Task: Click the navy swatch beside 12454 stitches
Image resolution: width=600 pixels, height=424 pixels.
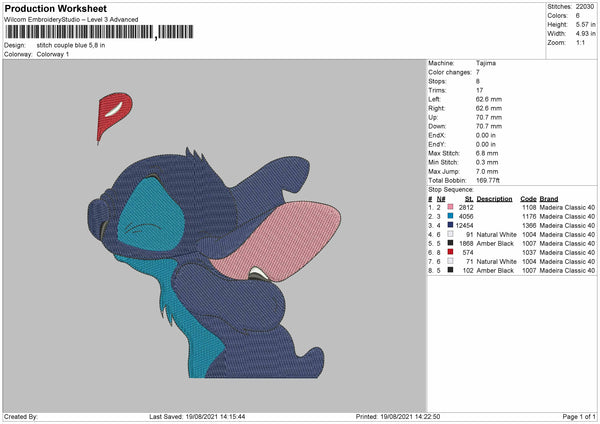Action: 450,225
